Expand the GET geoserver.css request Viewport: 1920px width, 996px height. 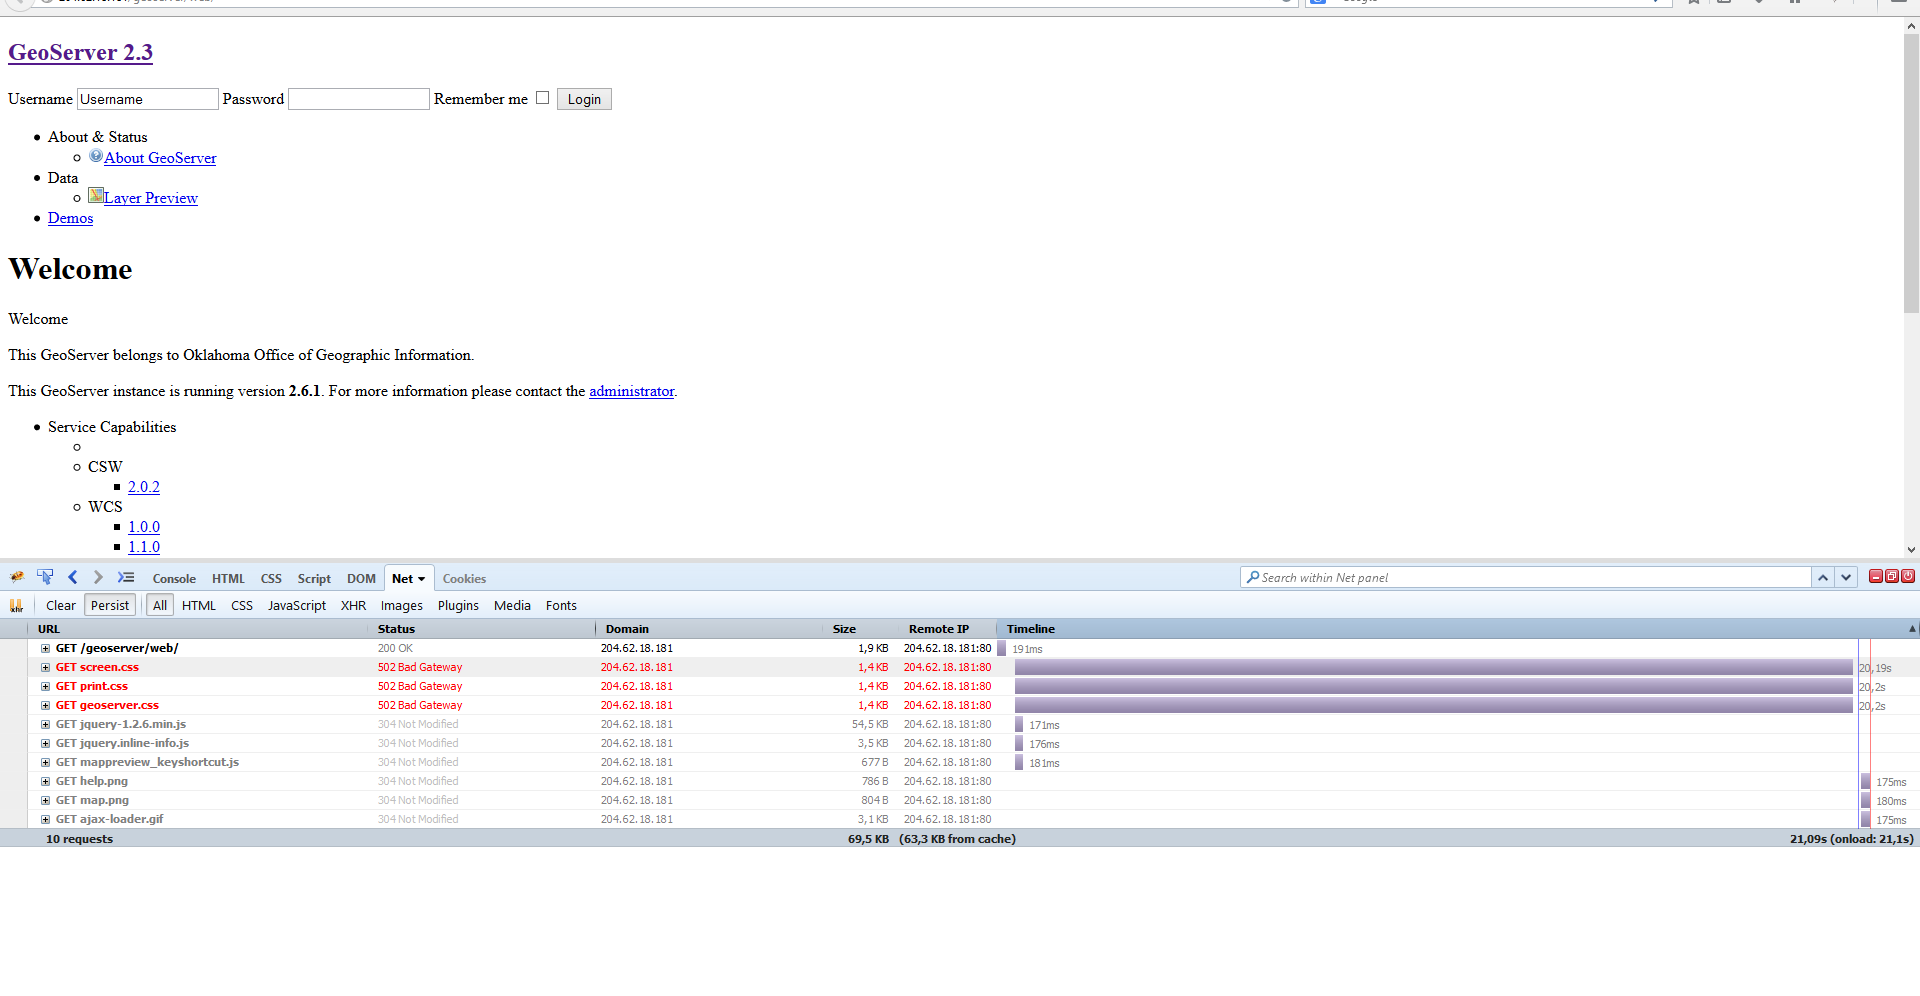pos(45,705)
